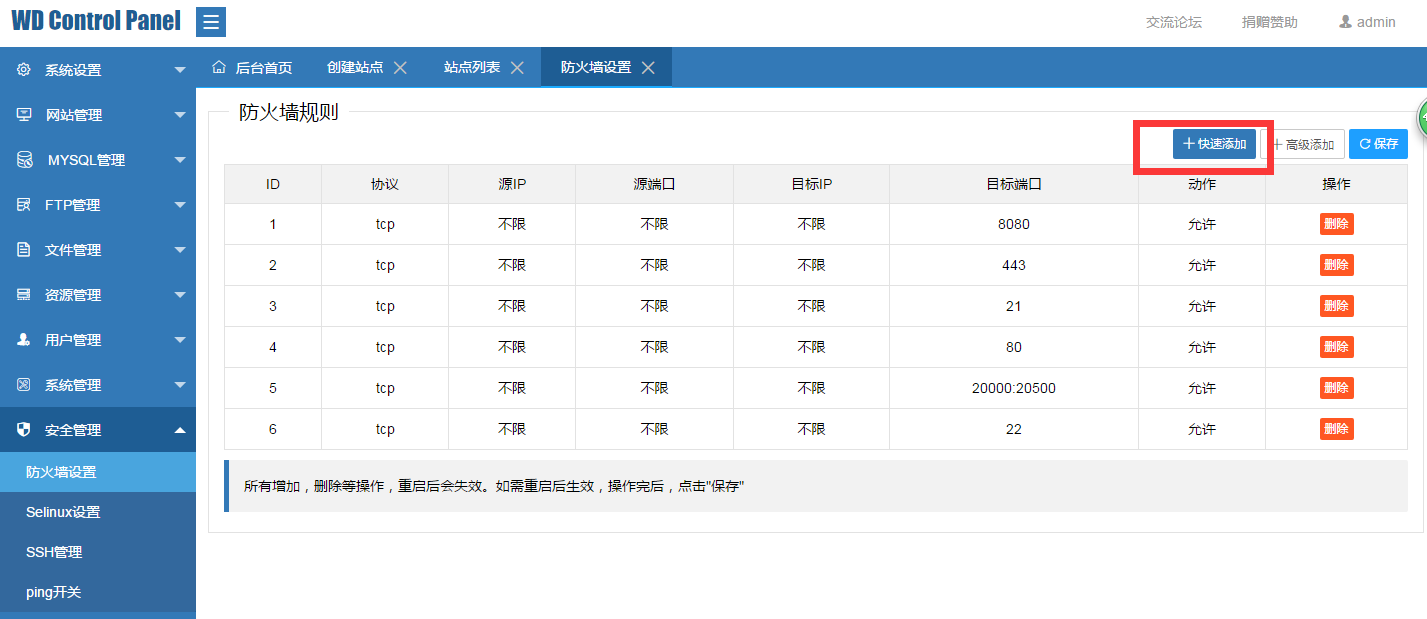Click the 快速添加 button

coord(1213,143)
